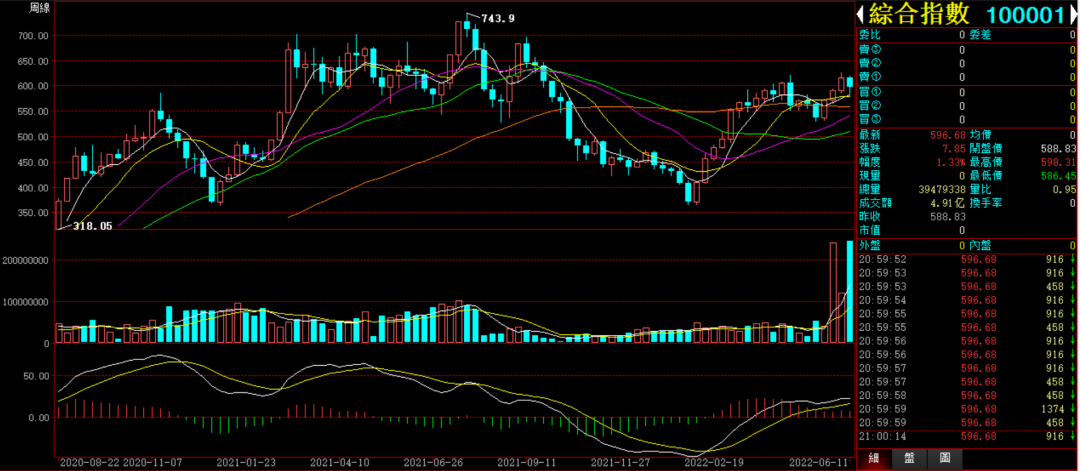Click the 最高價 value 598.31
Screen dimensions: 1080x471
pyautogui.click(x=1057, y=163)
